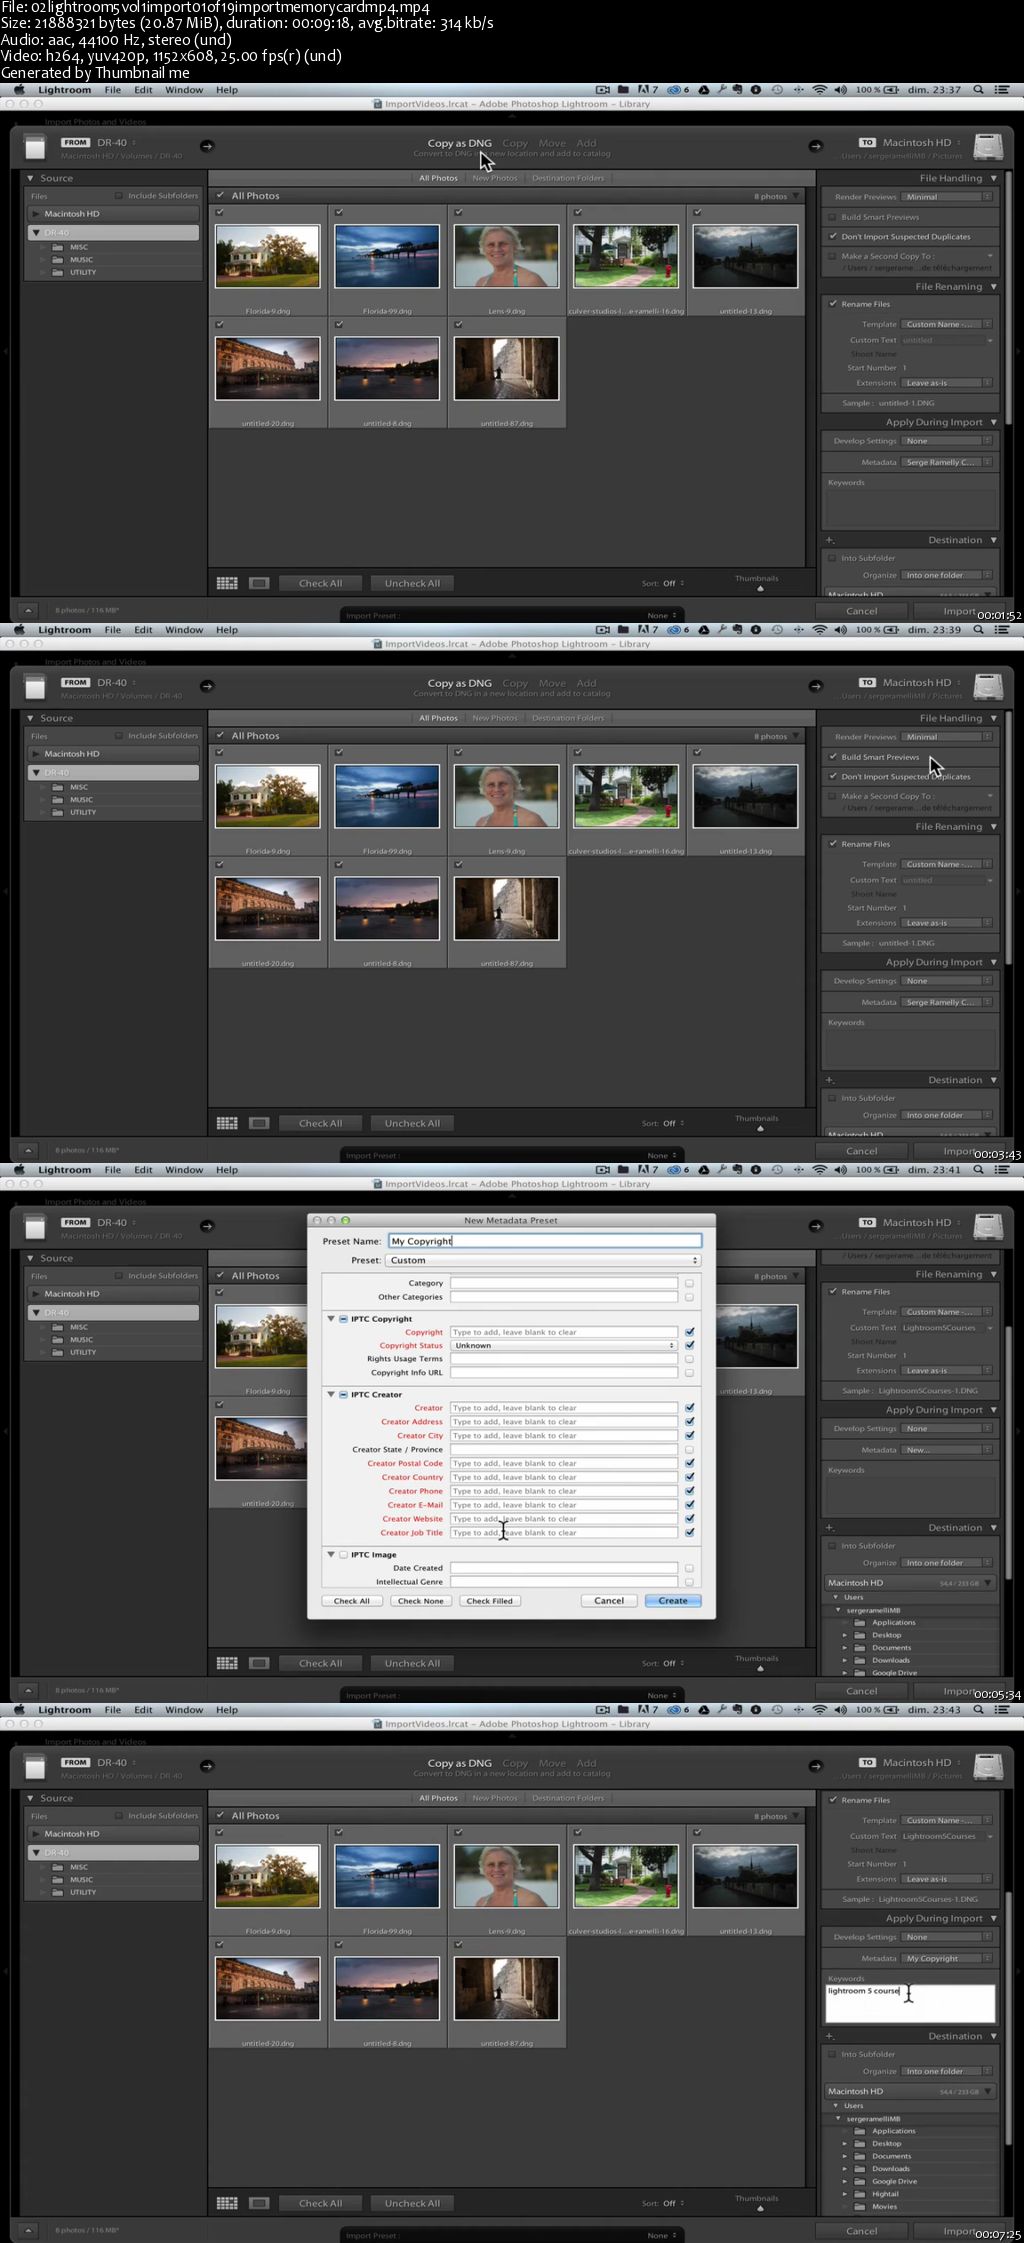Open Template Custom Name dropdown in 23:37 frame
Image resolution: width=1024 pixels, height=2243 pixels.
coord(947,324)
